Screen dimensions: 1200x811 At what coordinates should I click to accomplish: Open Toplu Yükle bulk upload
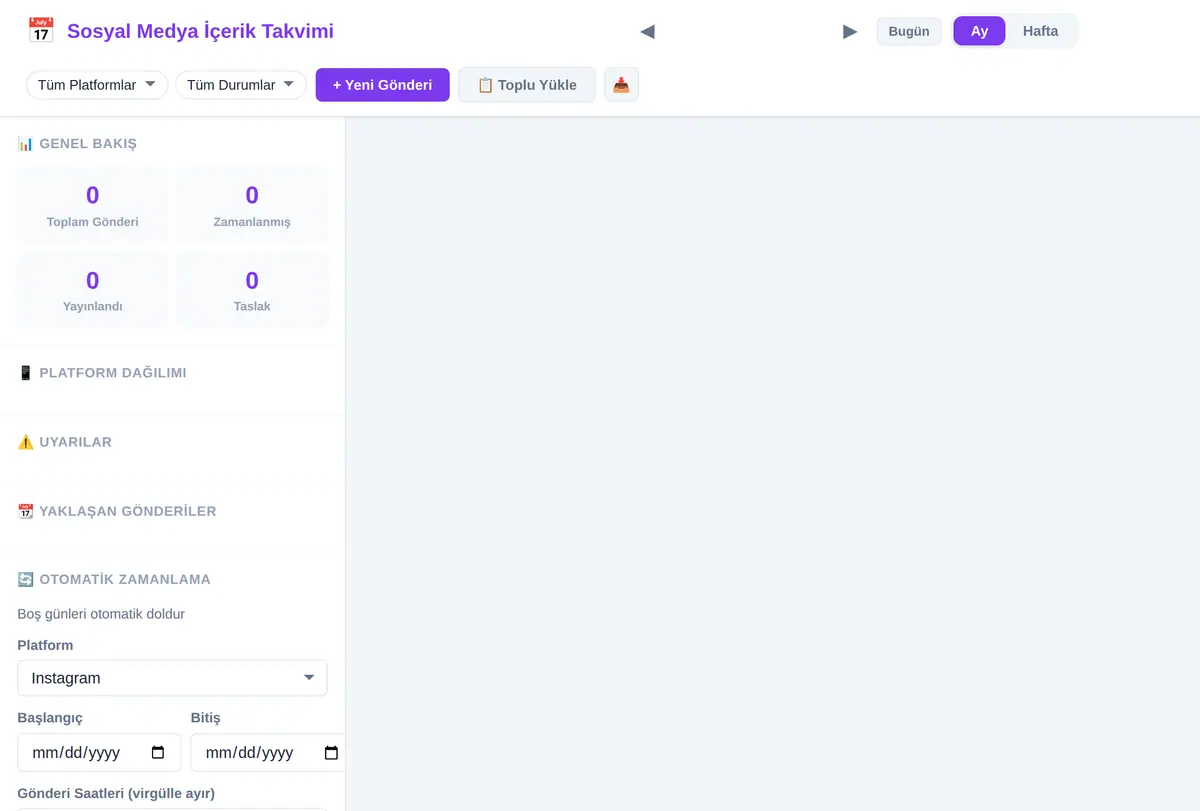pyautogui.click(x=527, y=85)
